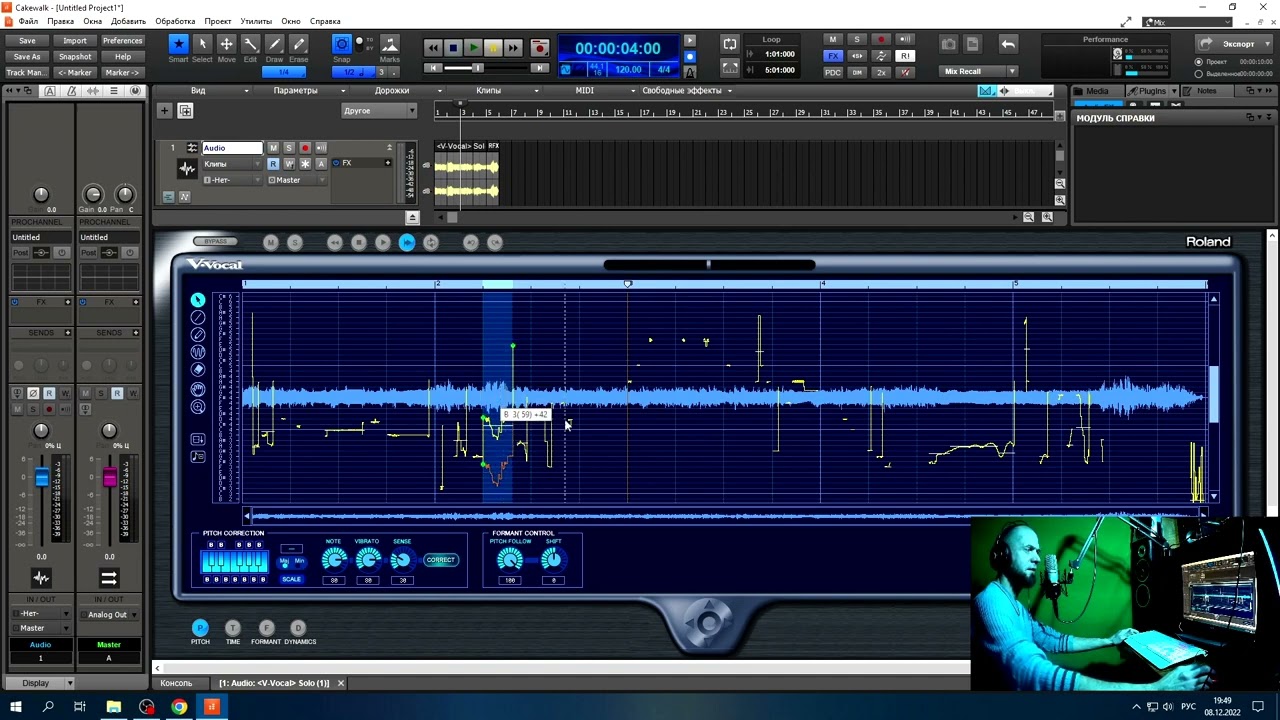1280x720 pixels.
Task: Zoom out vertically in track view
Action: (x=1060, y=184)
